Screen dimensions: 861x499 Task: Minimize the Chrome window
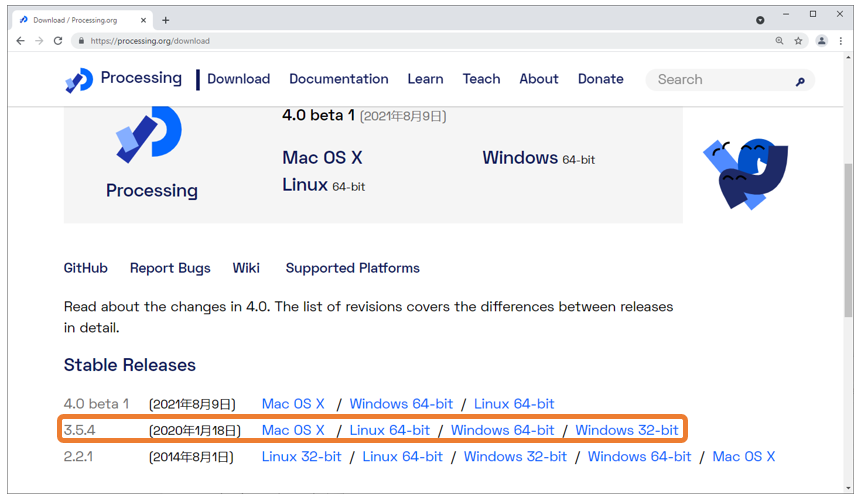pos(786,14)
